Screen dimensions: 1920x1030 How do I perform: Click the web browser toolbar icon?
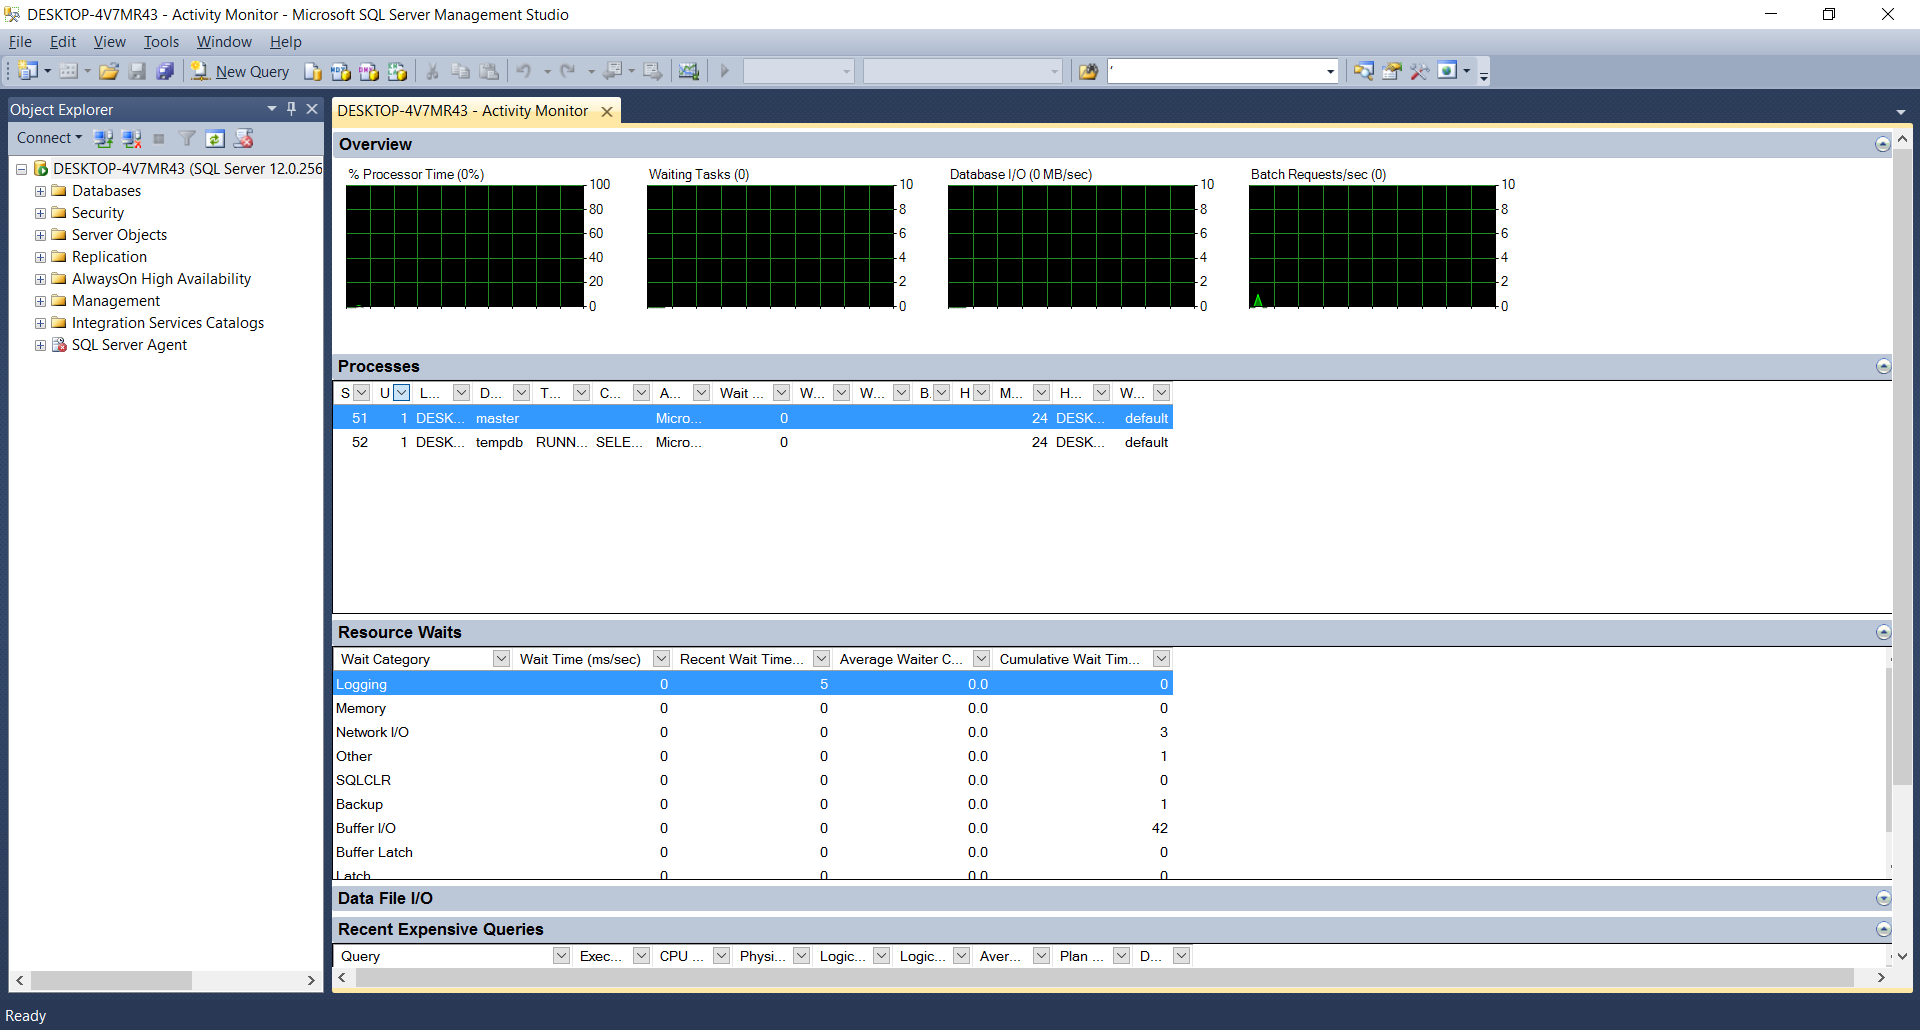click(1447, 71)
